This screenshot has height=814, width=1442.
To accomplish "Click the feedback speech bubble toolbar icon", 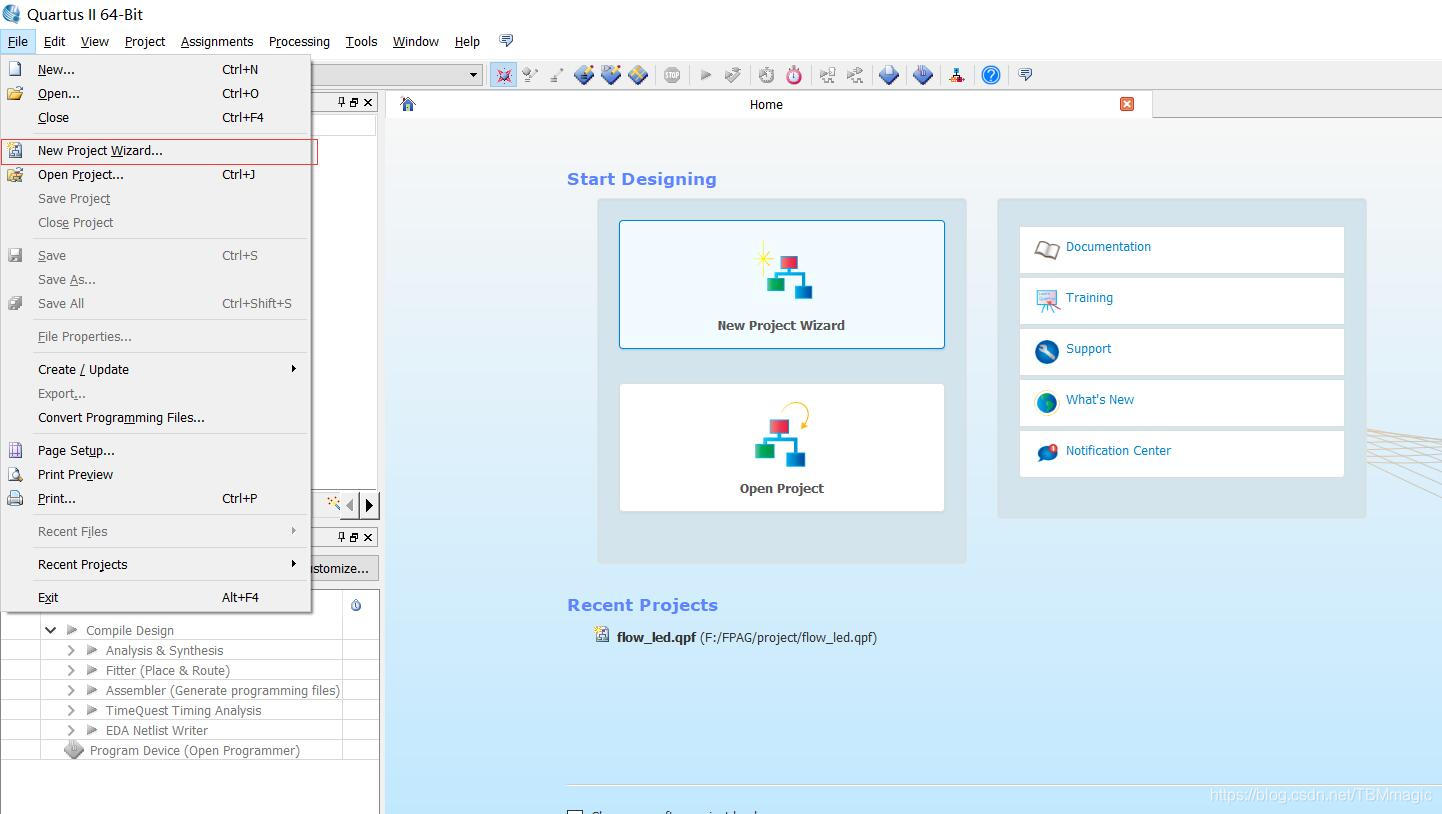I will pyautogui.click(x=1025, y=74).
